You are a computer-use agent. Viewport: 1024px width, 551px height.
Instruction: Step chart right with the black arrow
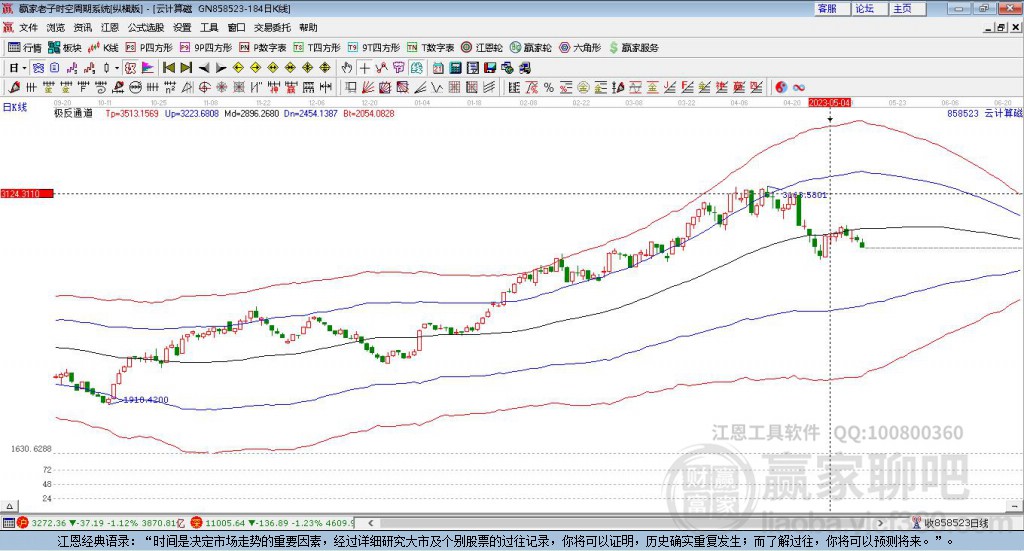tap(221, 68)
